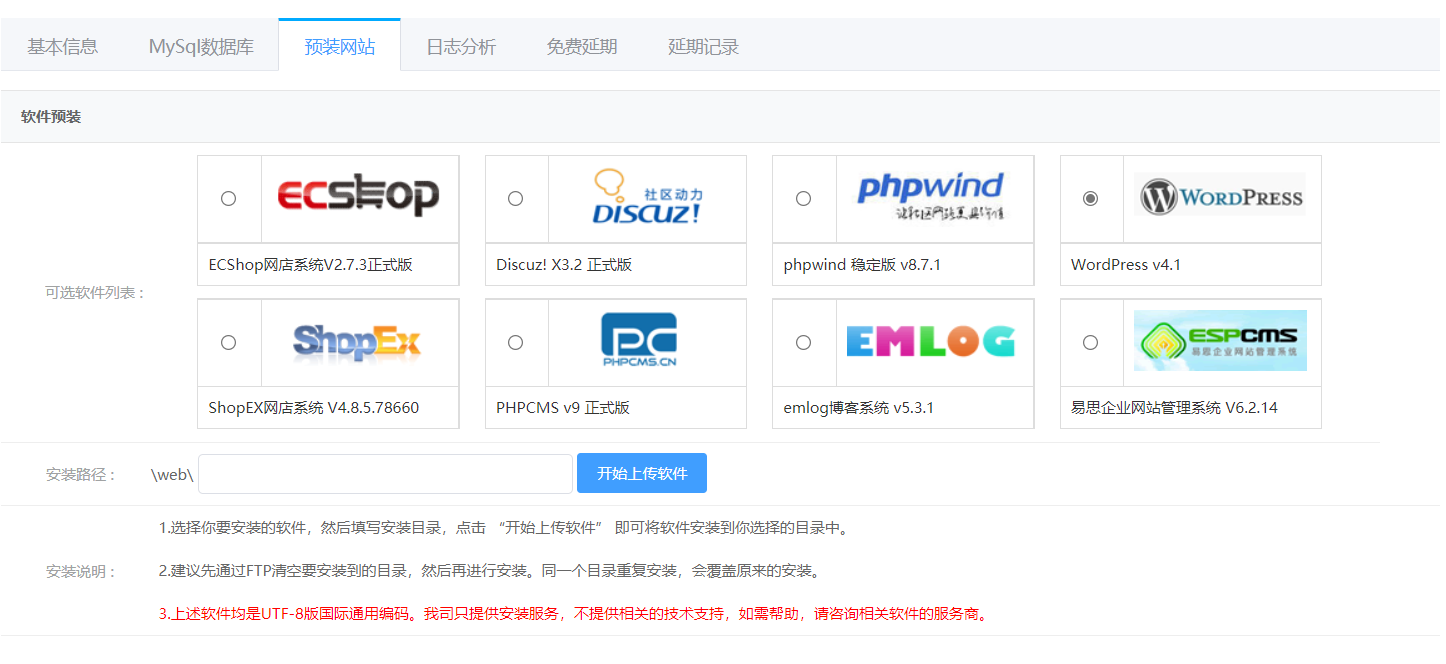
Task: Open the 预装网站 tab
Action: tap(340, 45)
